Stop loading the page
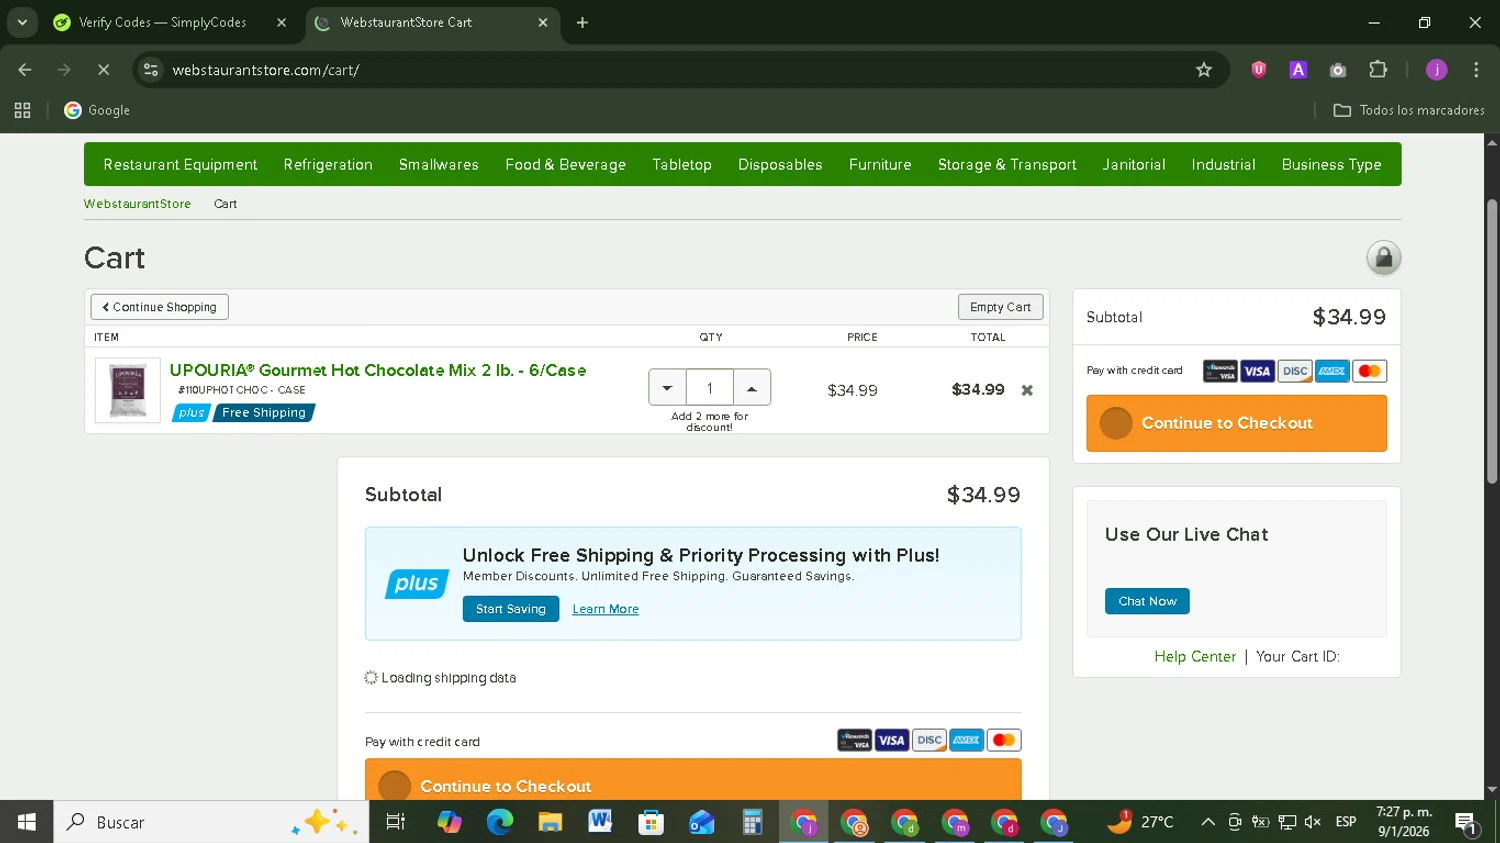 tap(103, 70)
